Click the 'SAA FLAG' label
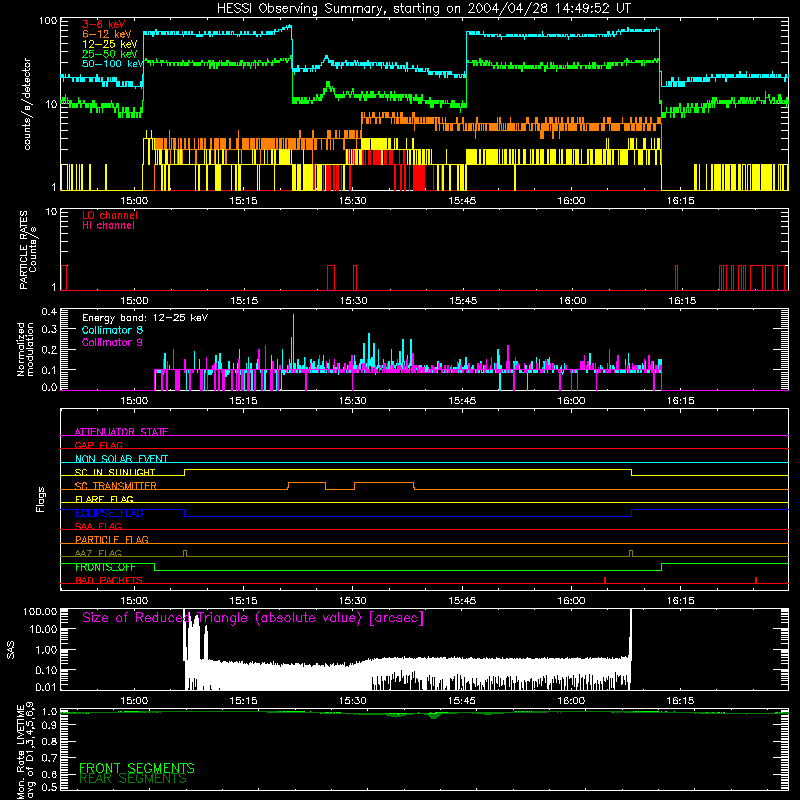 click(98, 526)
